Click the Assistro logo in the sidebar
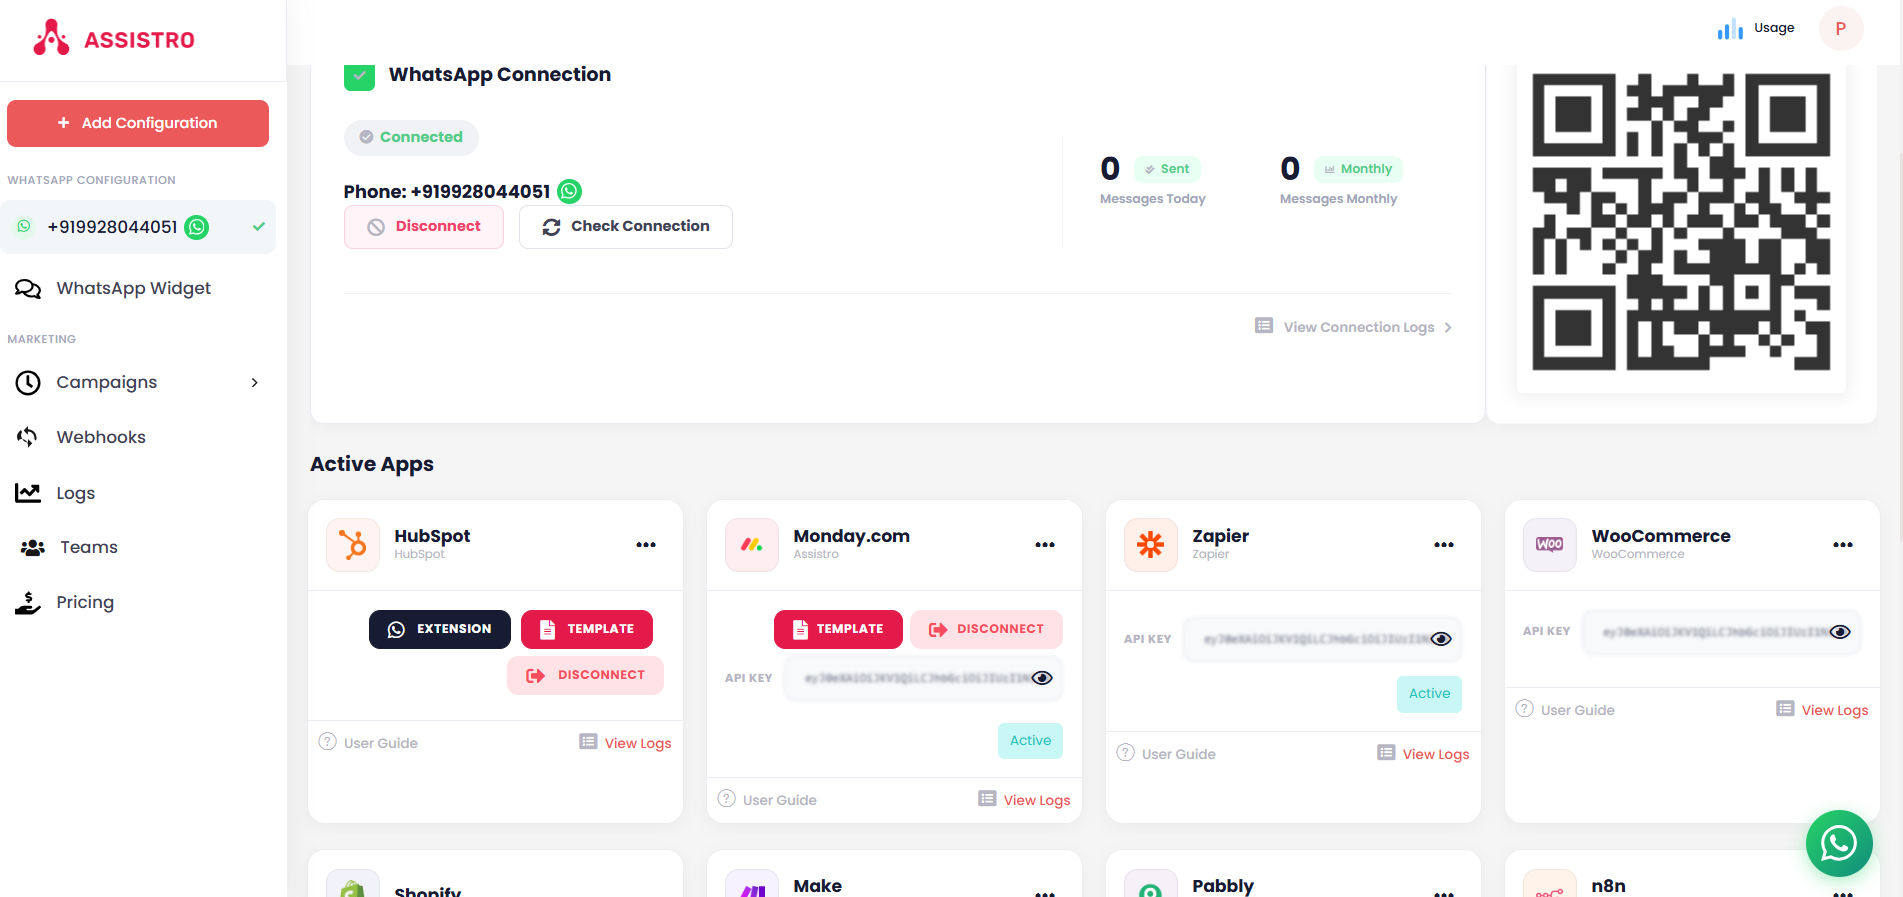This screenshot has height=897, width=1903. tap(114, 39)
